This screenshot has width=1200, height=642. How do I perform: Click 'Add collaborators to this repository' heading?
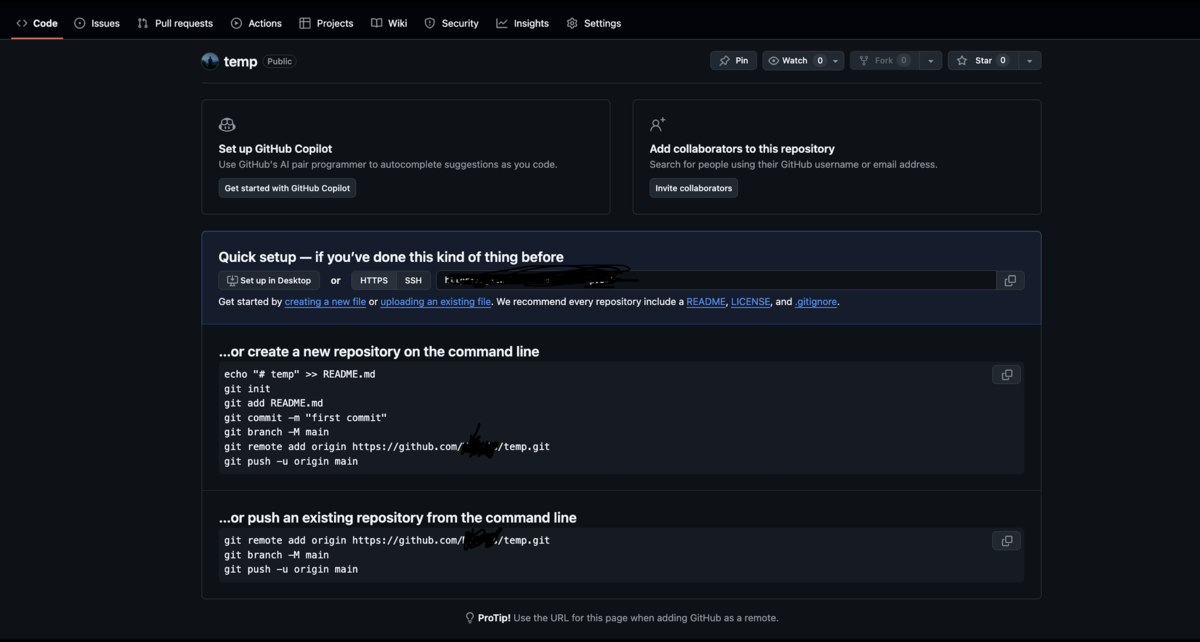(742, 148)
